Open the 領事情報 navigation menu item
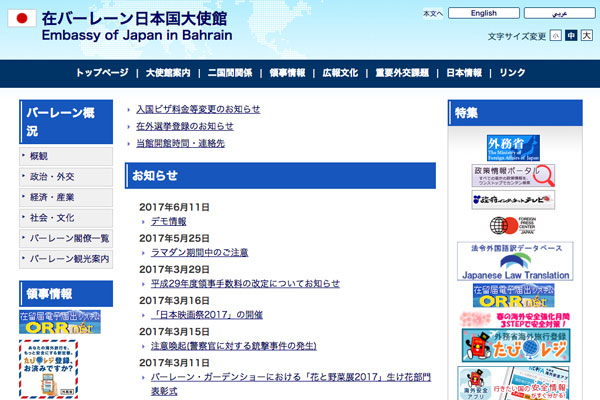The height and width of the screenshot is (400, 600). point(287,73)
